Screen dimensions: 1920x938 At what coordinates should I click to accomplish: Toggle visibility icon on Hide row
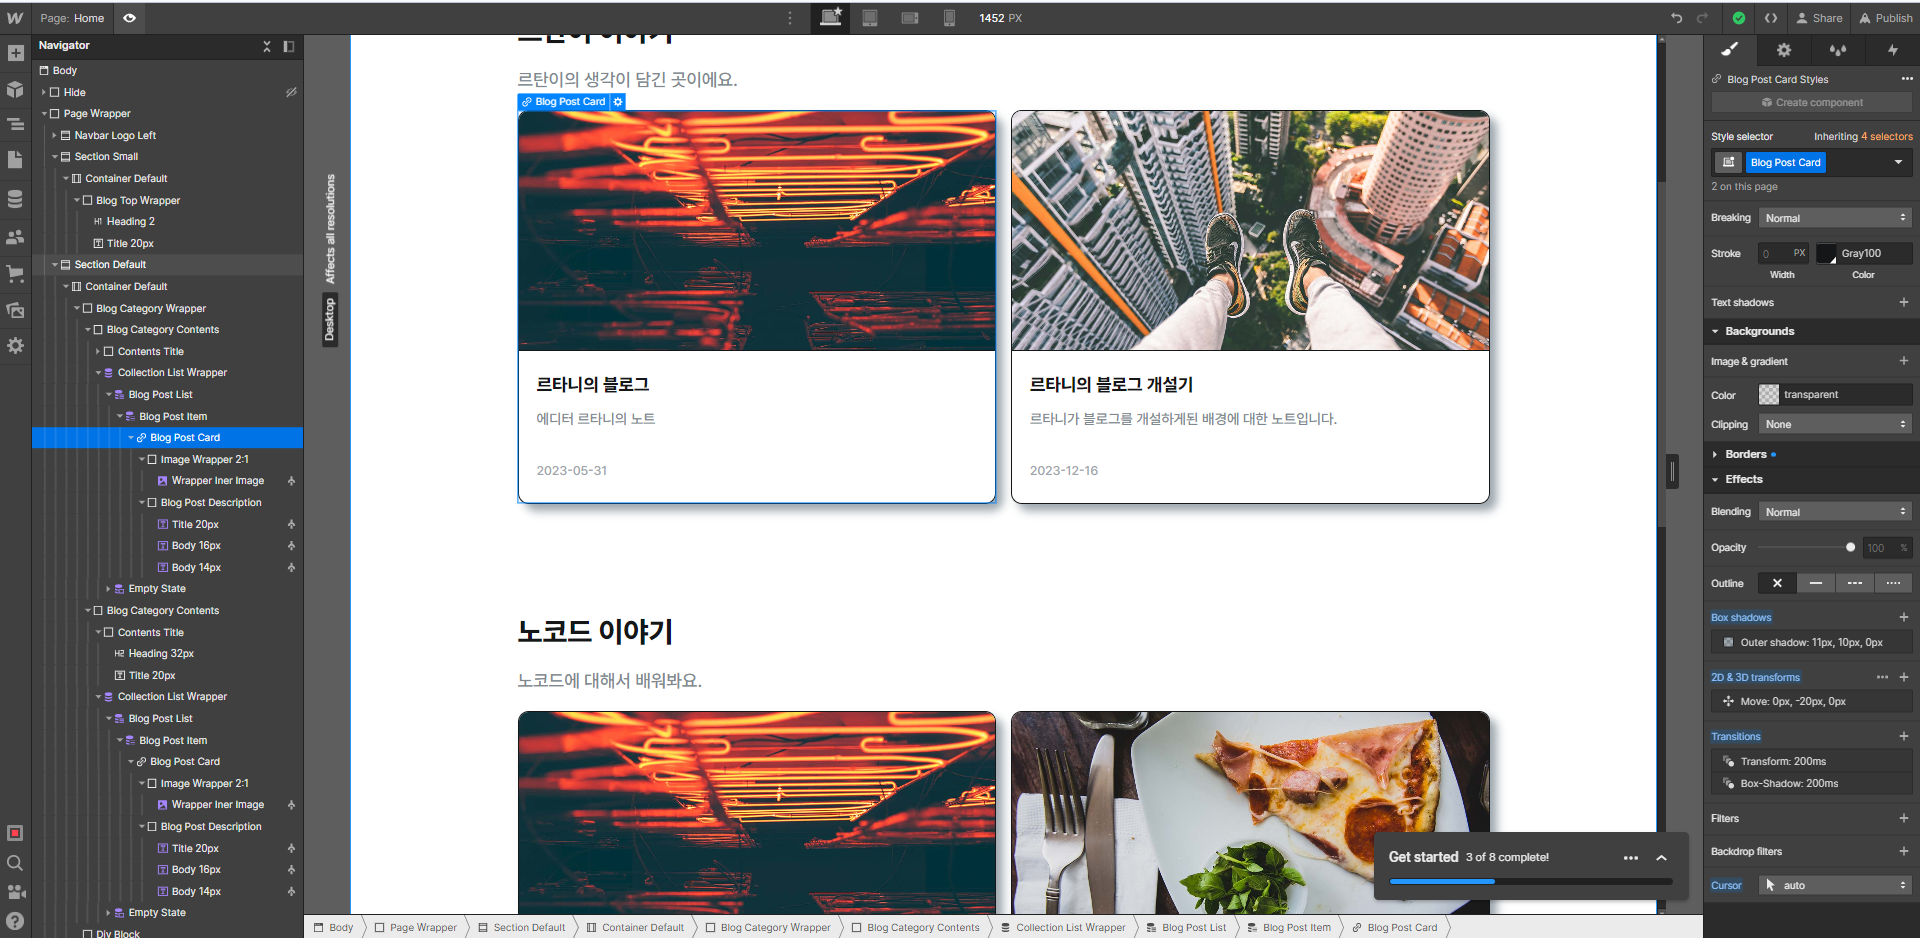pyautogui.click(x=291, y=92)
